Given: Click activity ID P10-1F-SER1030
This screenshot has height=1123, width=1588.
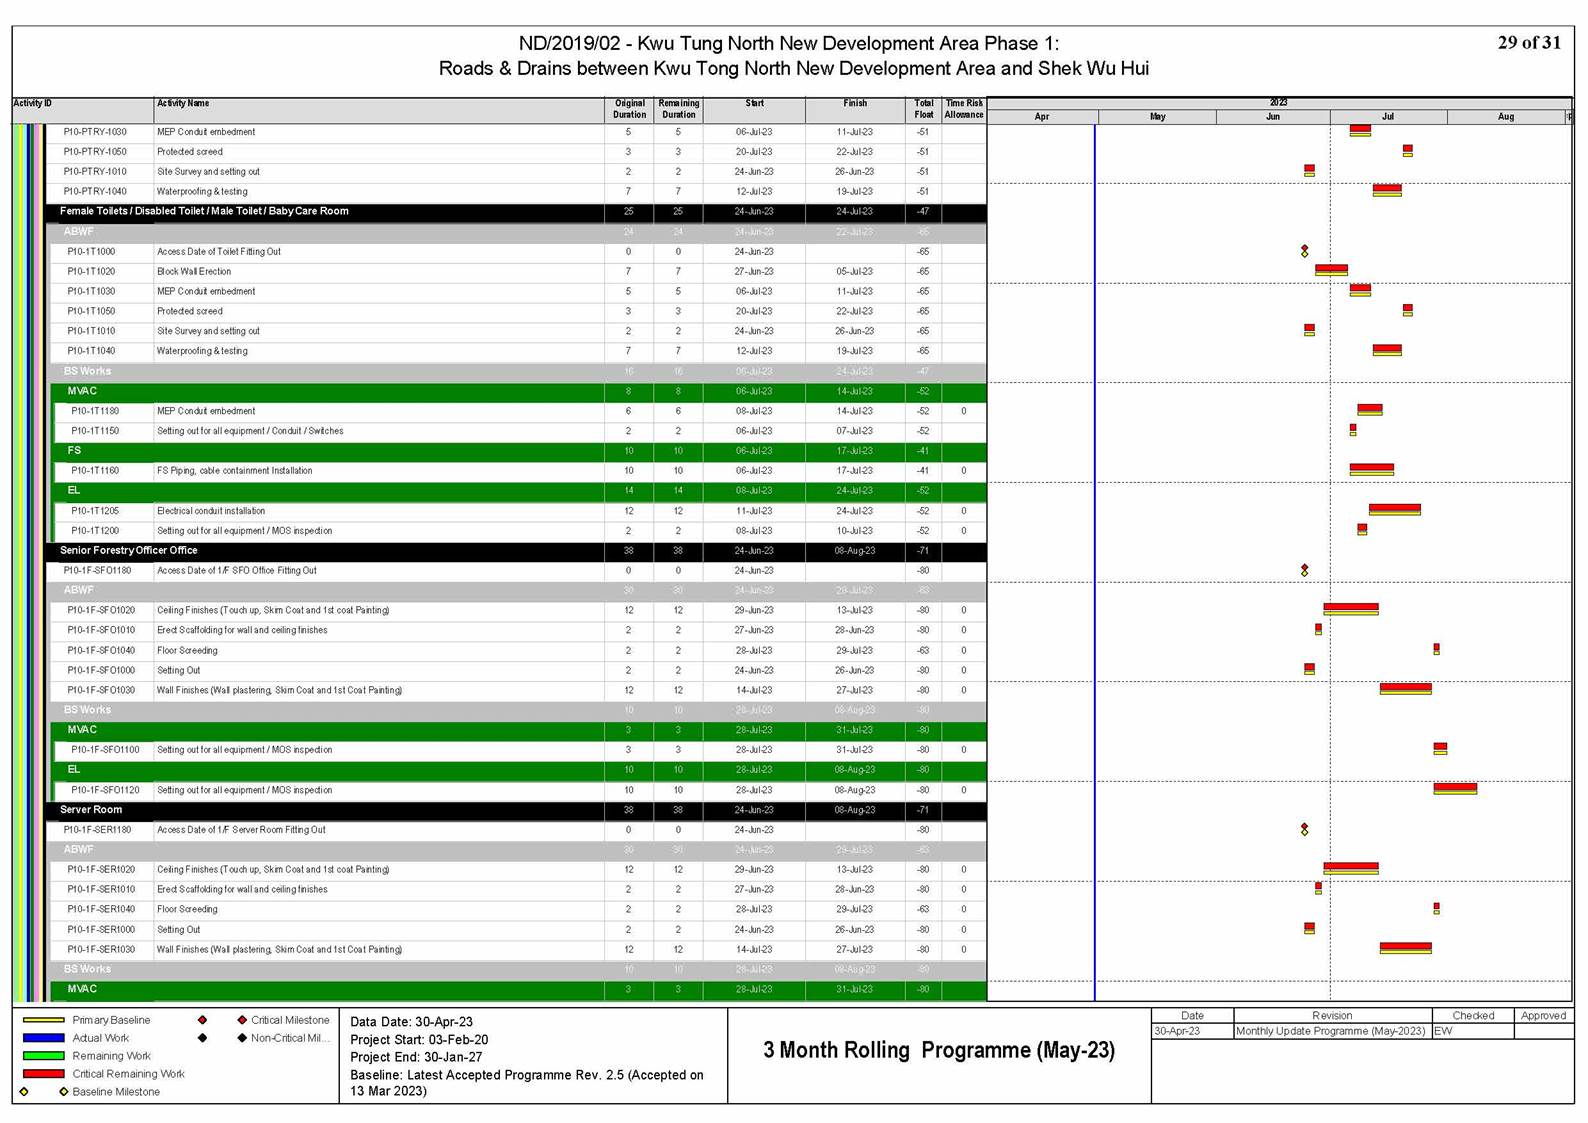Looking at the screenshot, I should (x=101, y=950).
